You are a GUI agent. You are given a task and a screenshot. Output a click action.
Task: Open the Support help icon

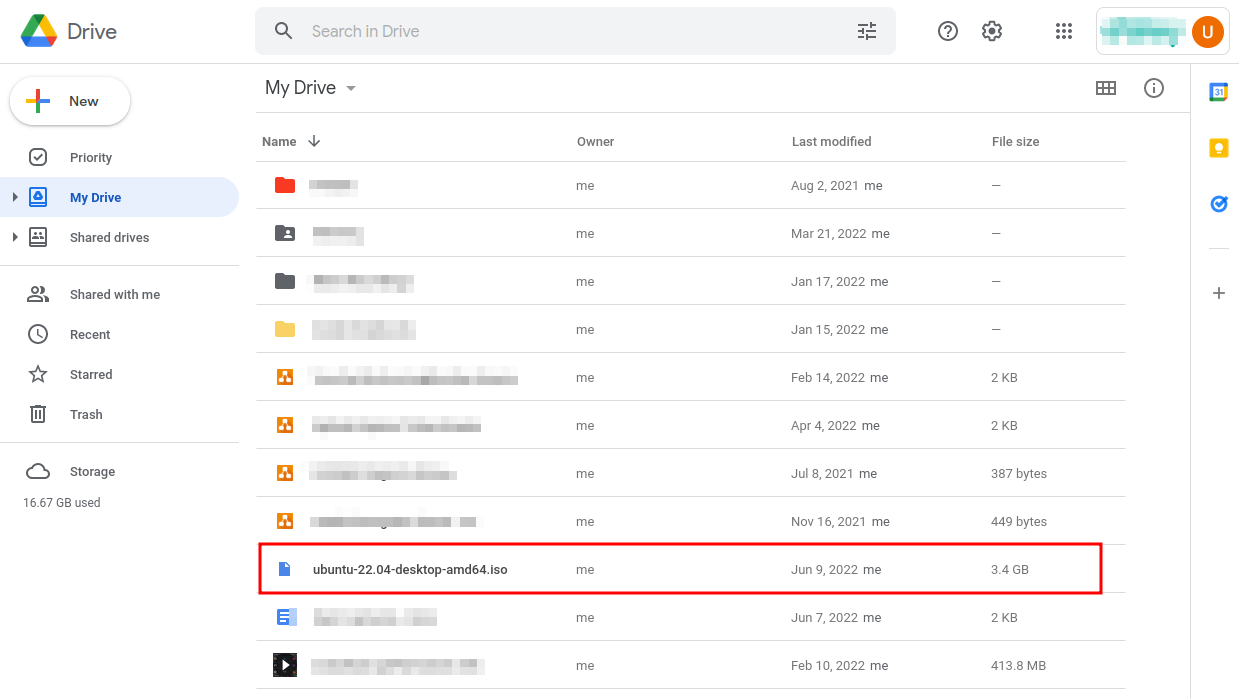click(x=948, y=31)
